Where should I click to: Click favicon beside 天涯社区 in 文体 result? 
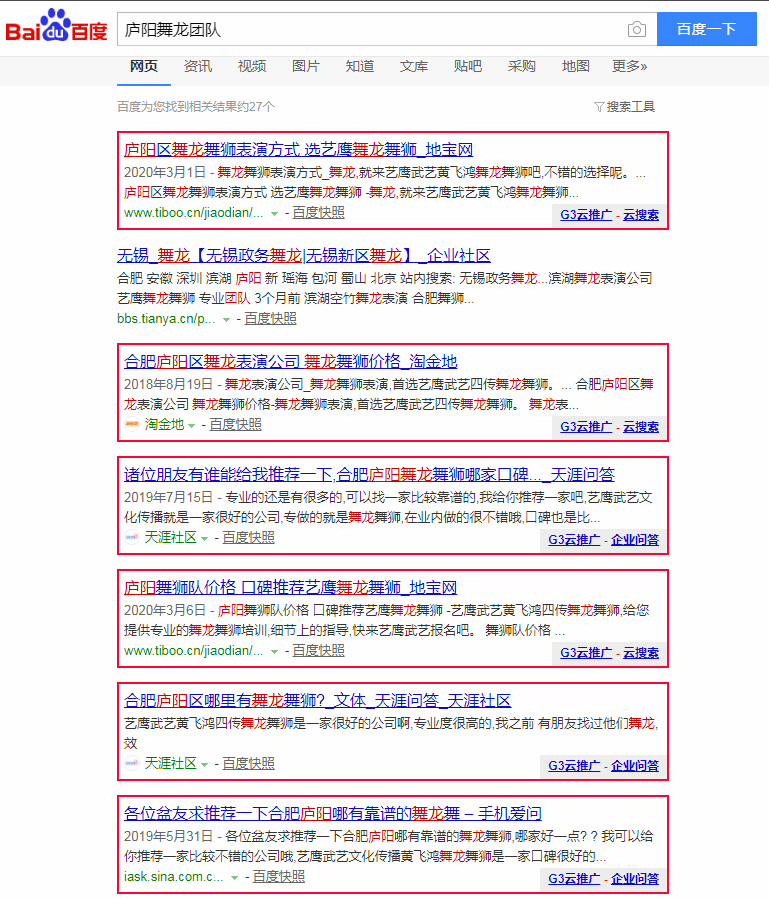pyautogui.click(x=132, y=764)
